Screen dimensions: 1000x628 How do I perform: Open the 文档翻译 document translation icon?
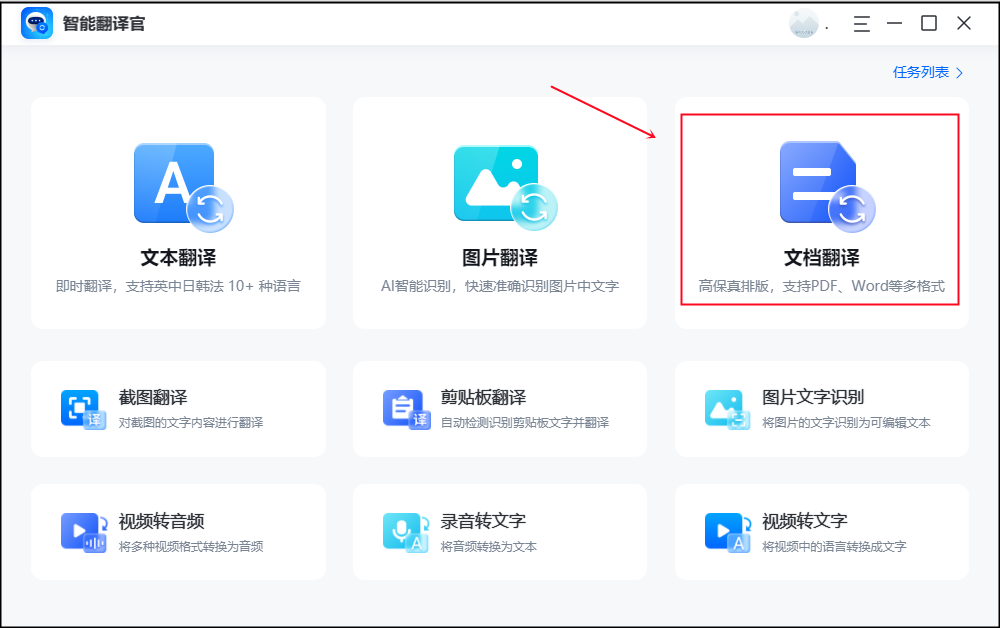827,187
